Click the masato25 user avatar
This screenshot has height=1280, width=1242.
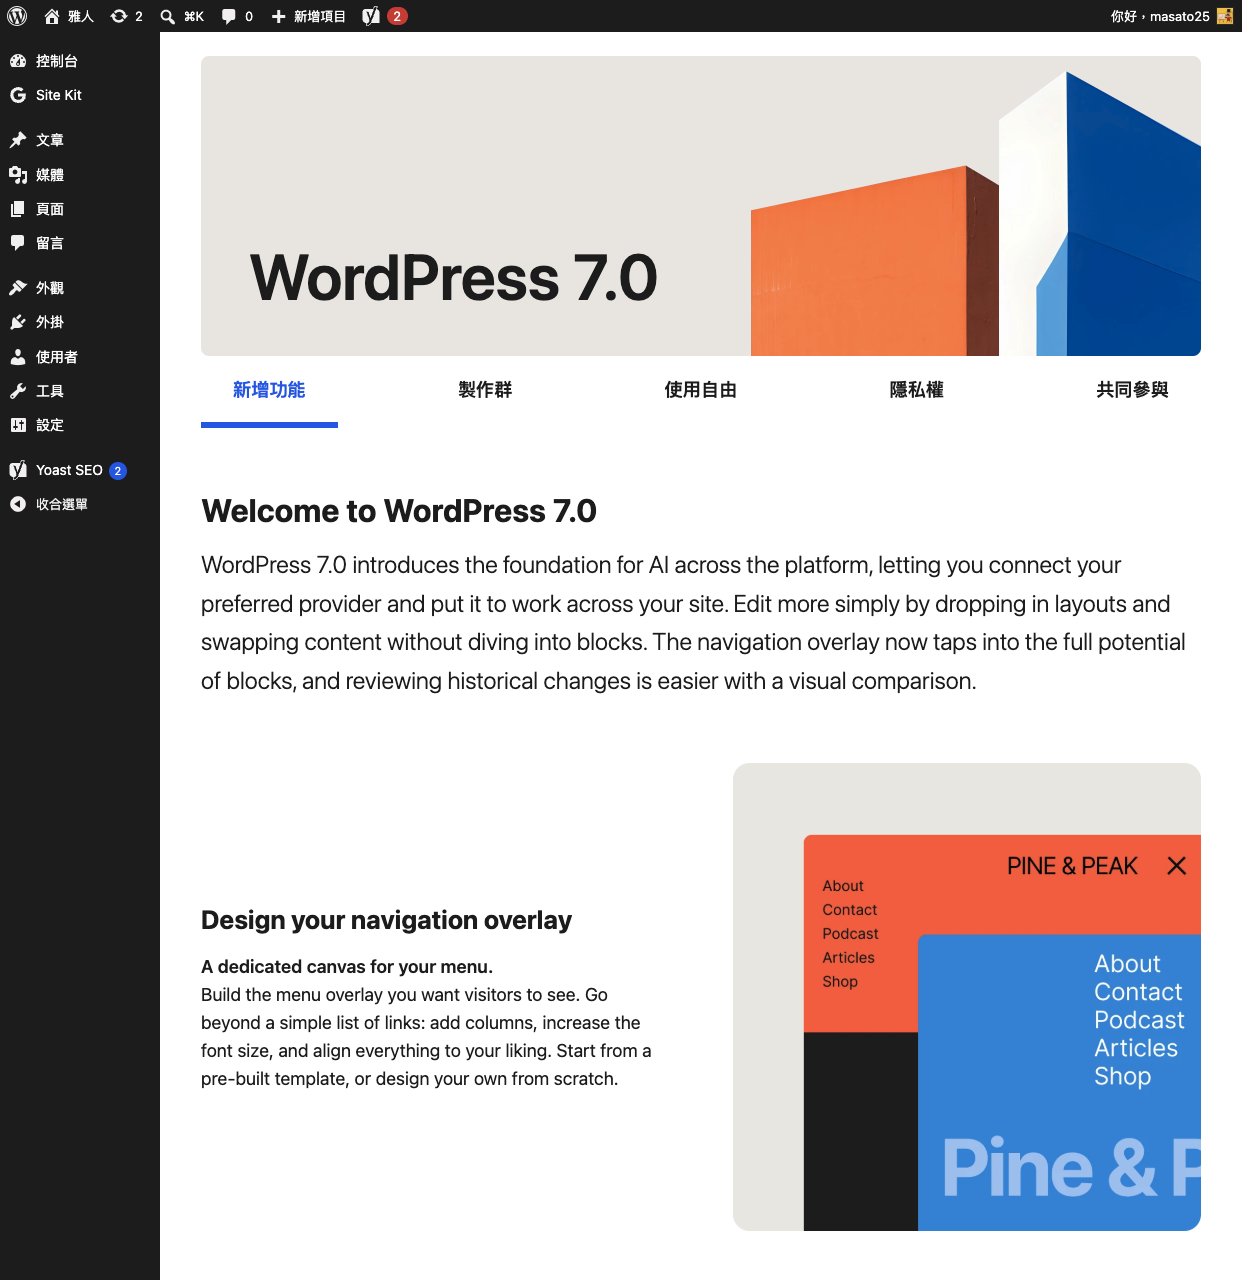pos(1225,16)
